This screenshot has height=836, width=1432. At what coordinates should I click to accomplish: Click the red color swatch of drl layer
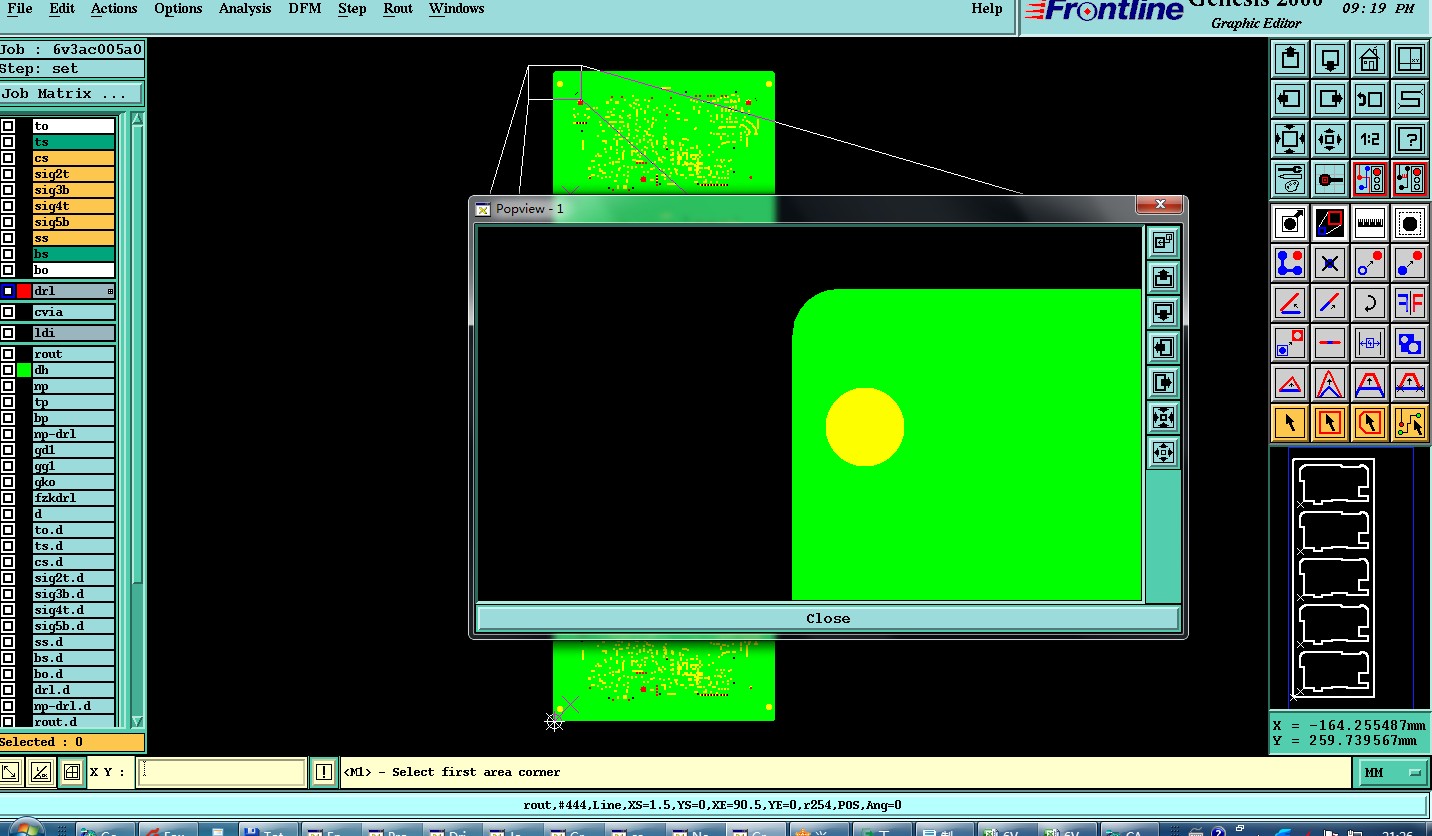24,291
